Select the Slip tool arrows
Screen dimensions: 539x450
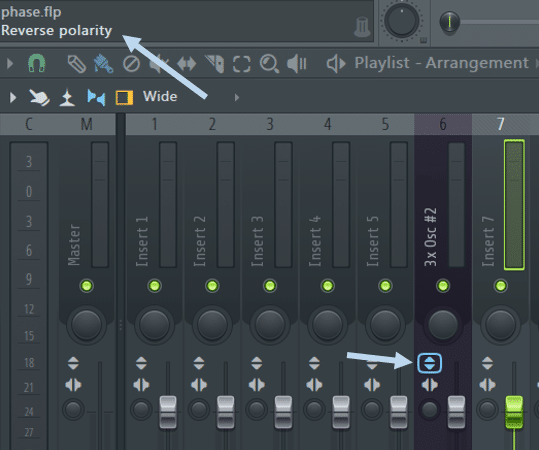coord(187,64)
